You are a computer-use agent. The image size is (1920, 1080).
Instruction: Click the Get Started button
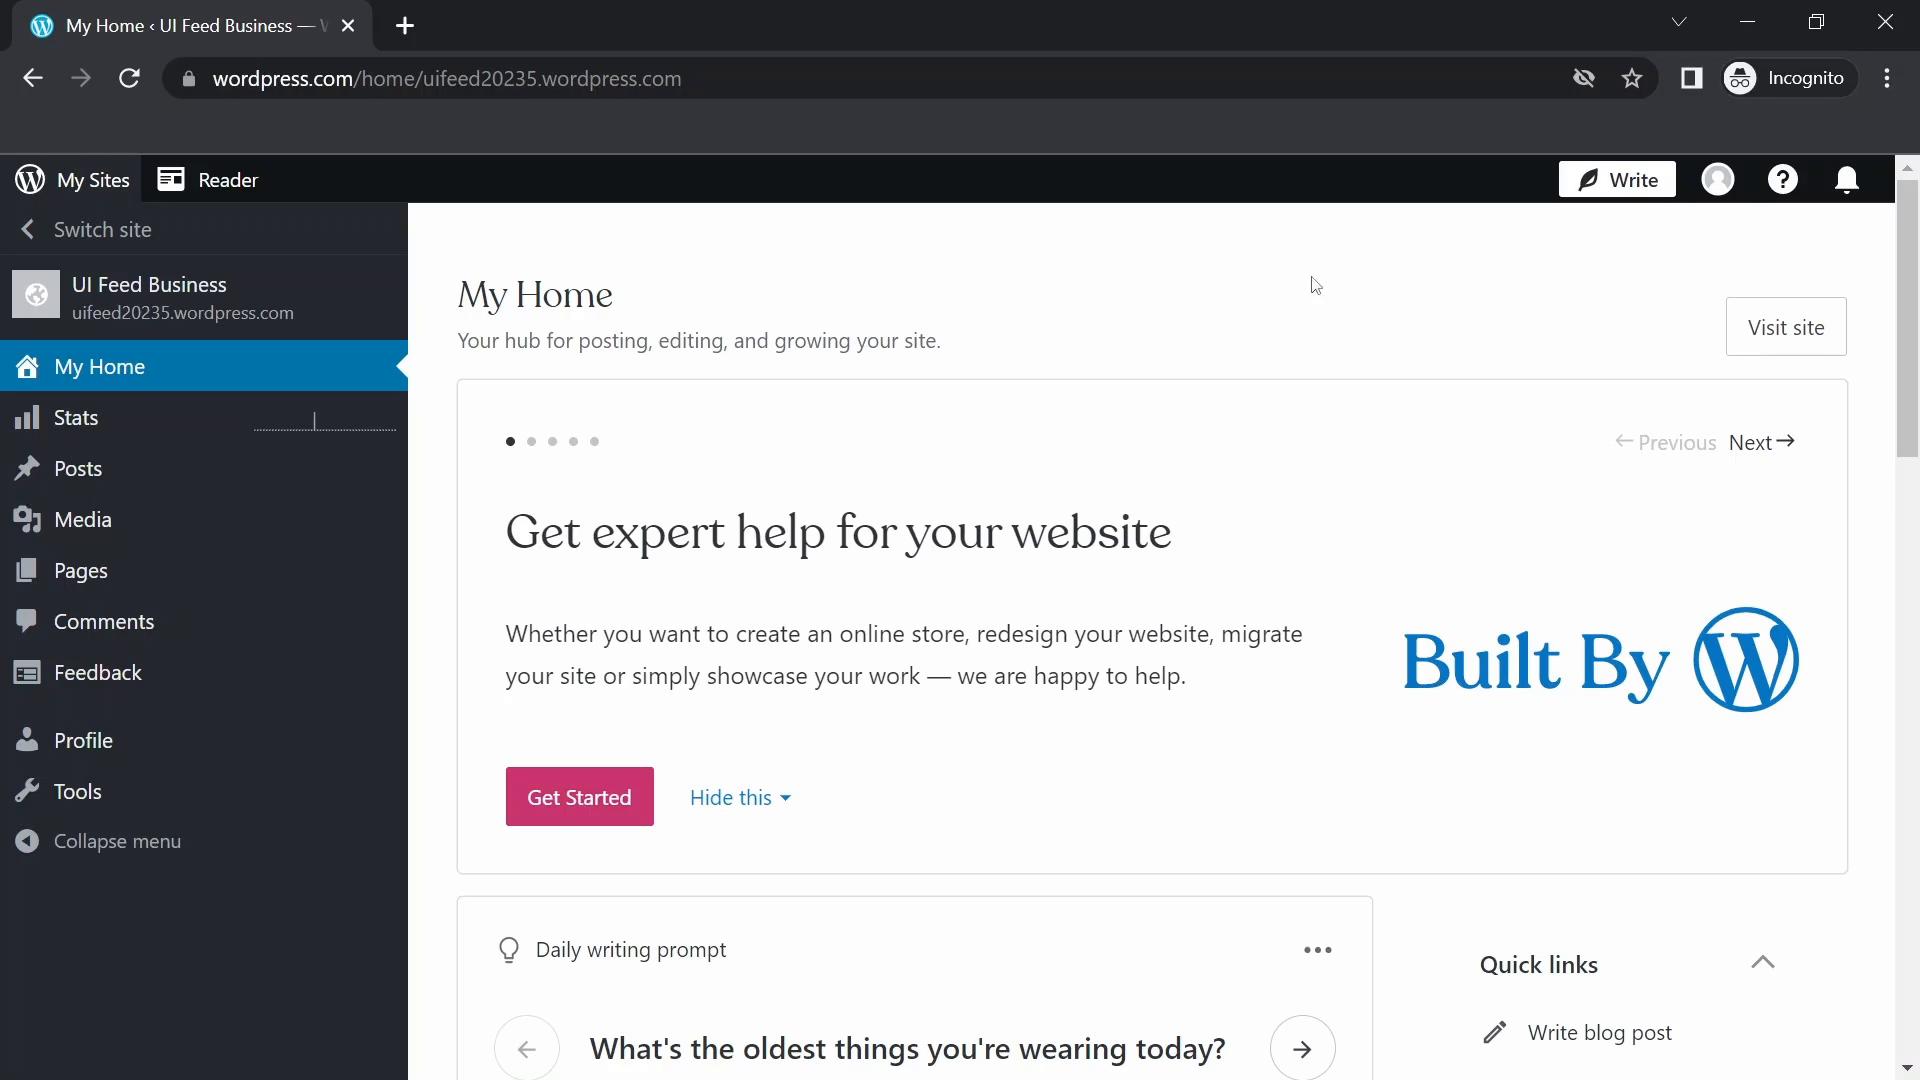pos(579,796)
